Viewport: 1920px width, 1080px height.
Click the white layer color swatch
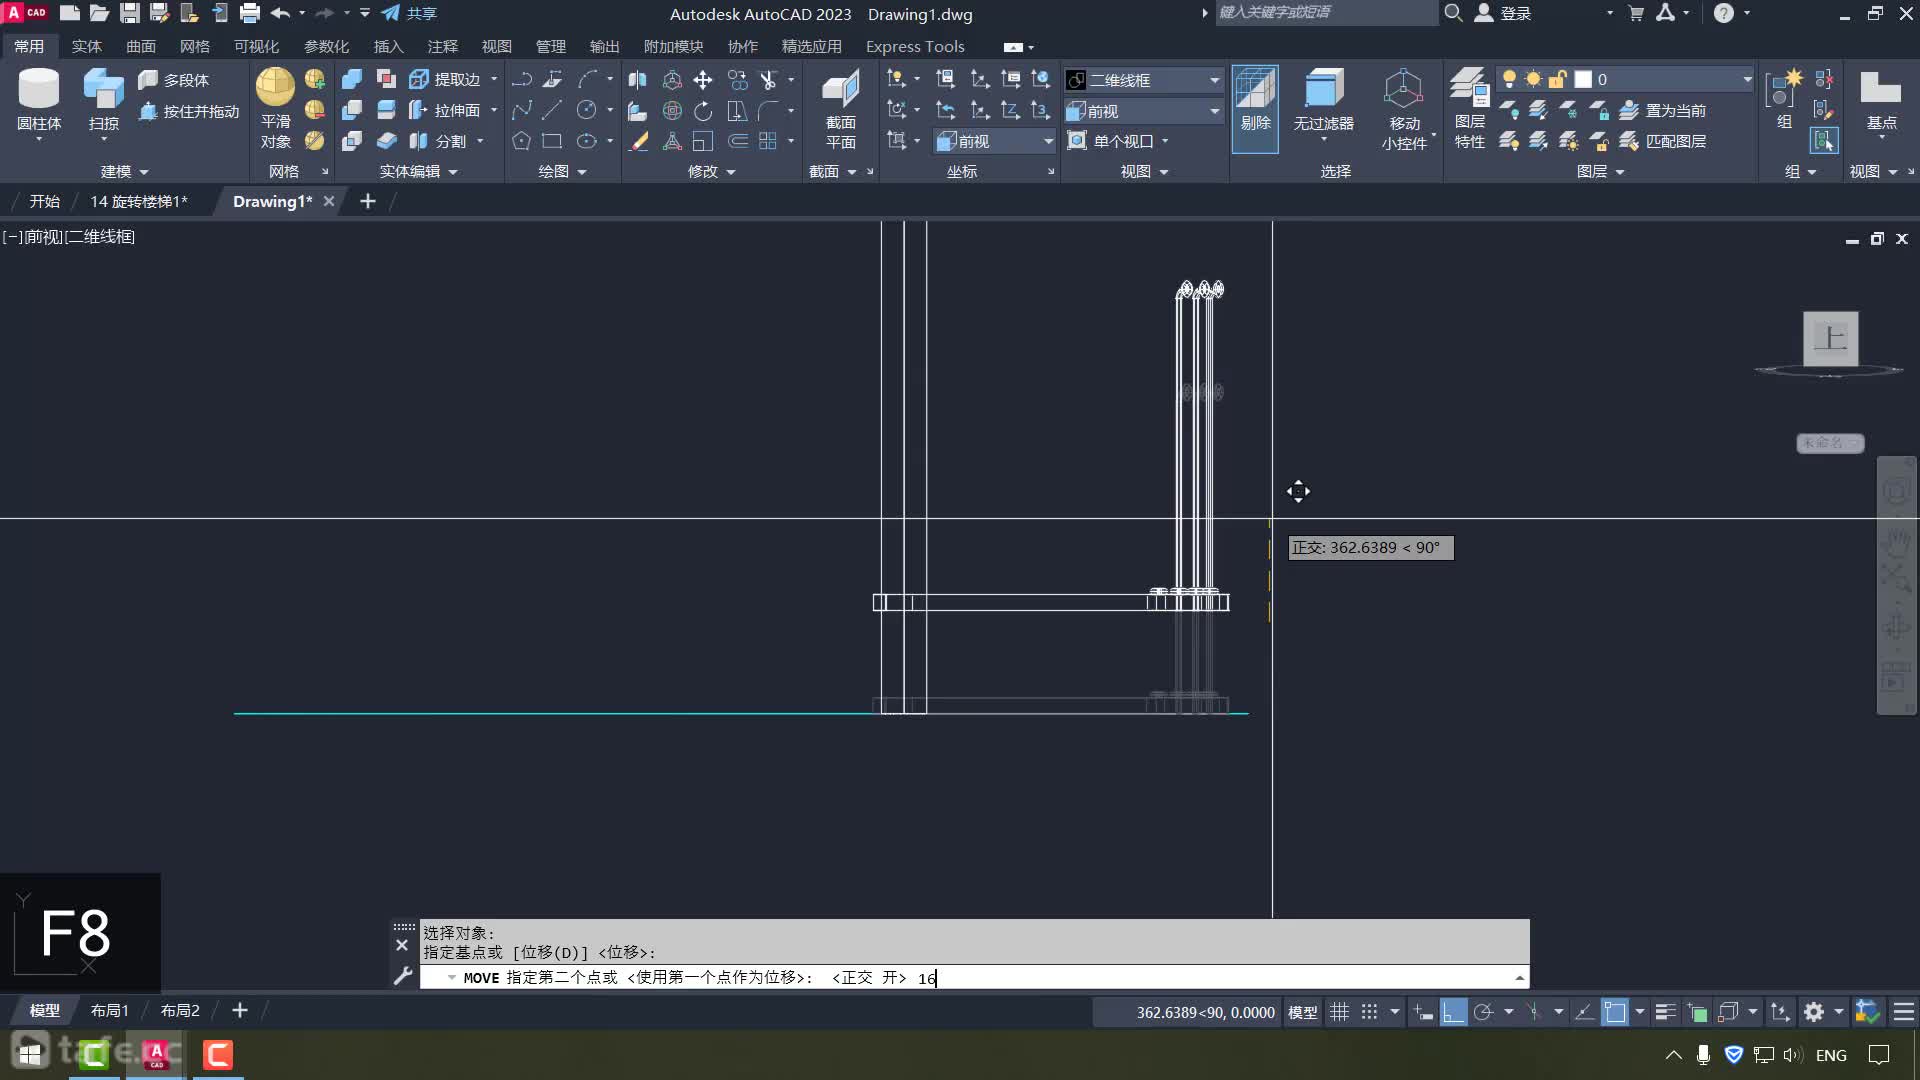(x=1583, y=79)
